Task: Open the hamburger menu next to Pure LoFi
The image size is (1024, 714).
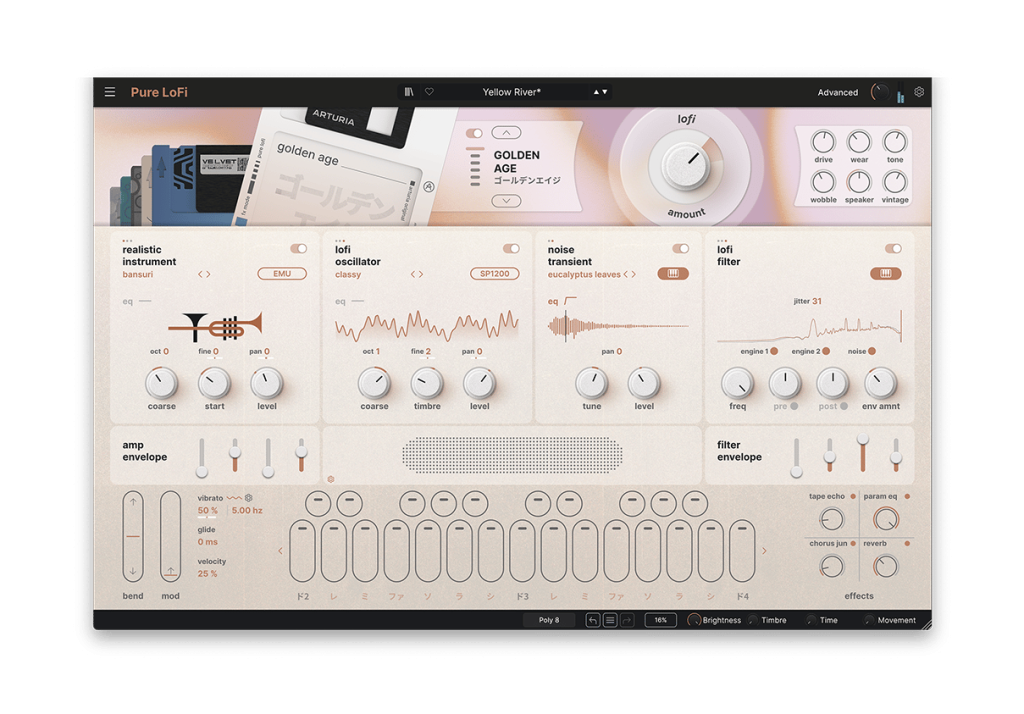Action: coord(109,91)
